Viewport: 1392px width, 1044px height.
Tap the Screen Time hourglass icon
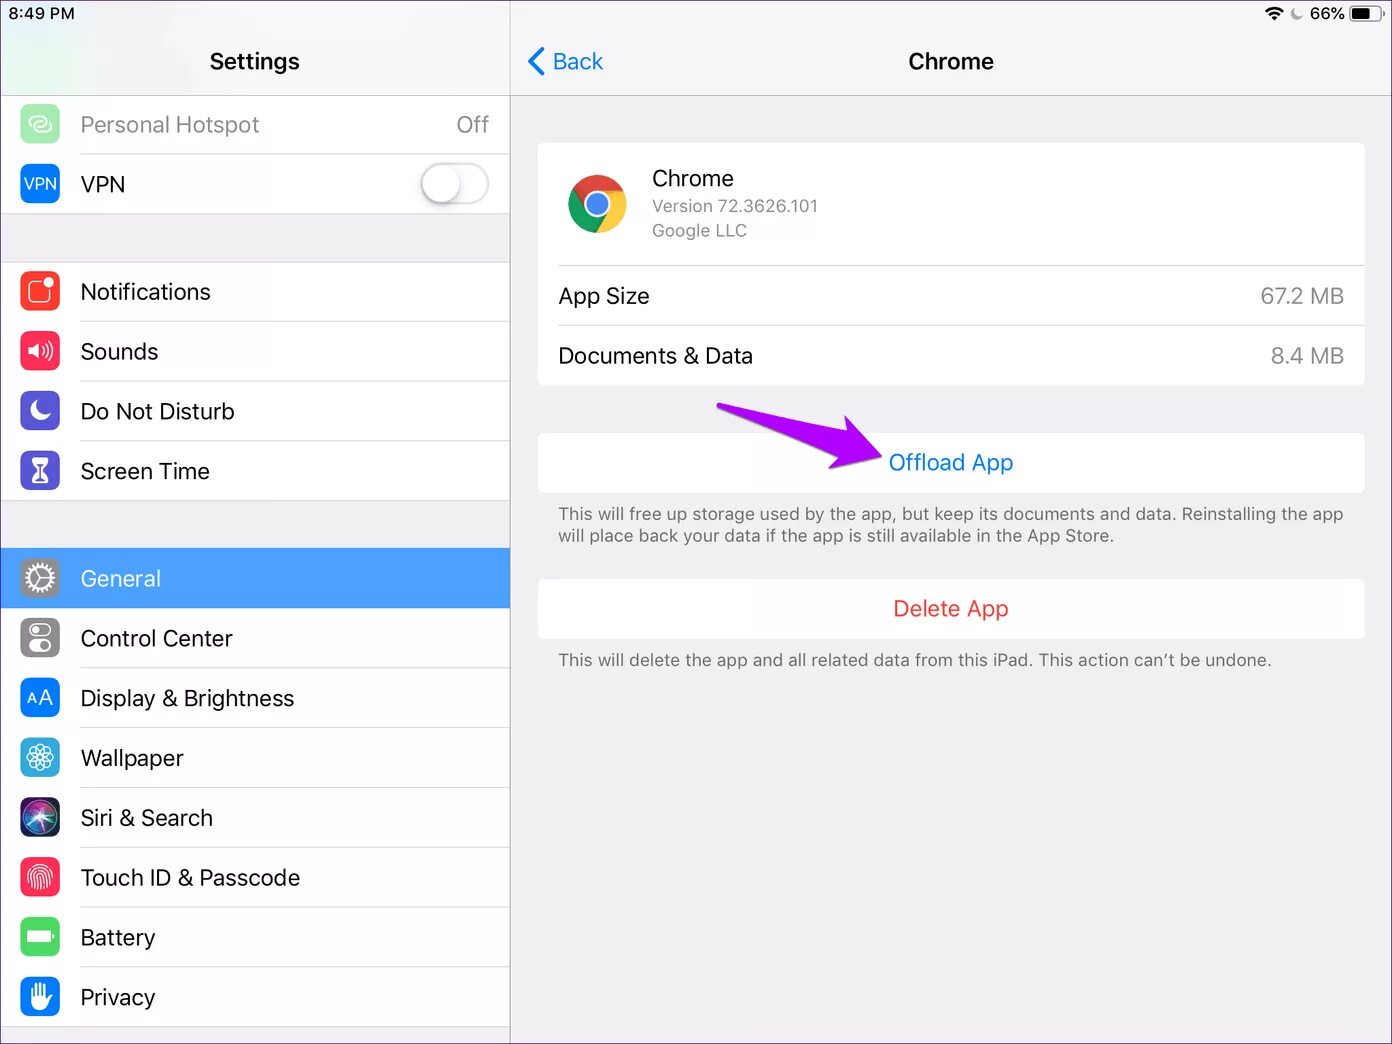coord(40,471)
